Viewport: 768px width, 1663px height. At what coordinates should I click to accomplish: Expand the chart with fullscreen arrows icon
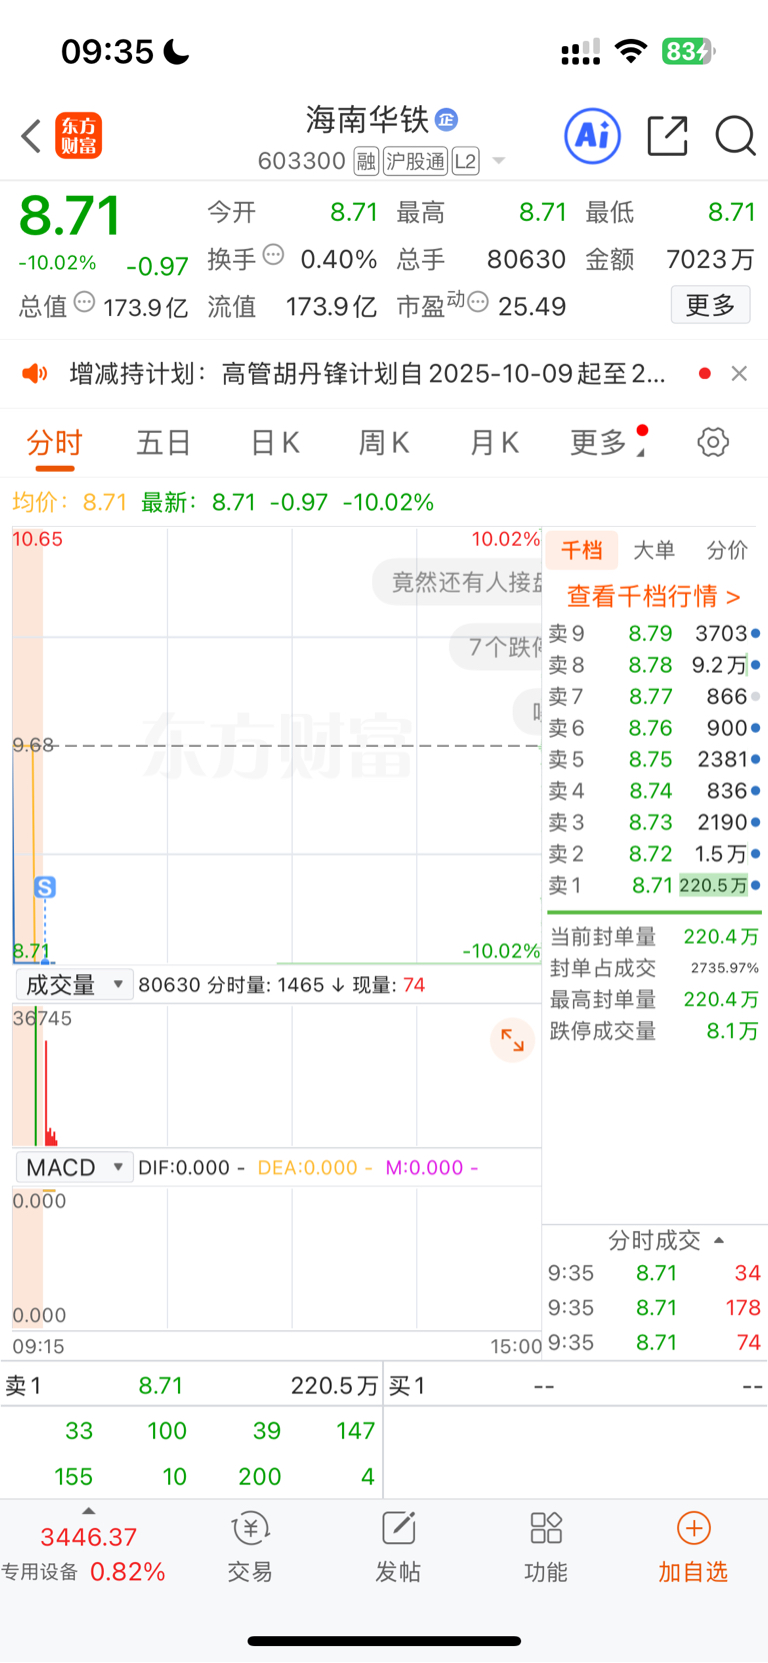pyautogui.click(x=512, y=1040)
